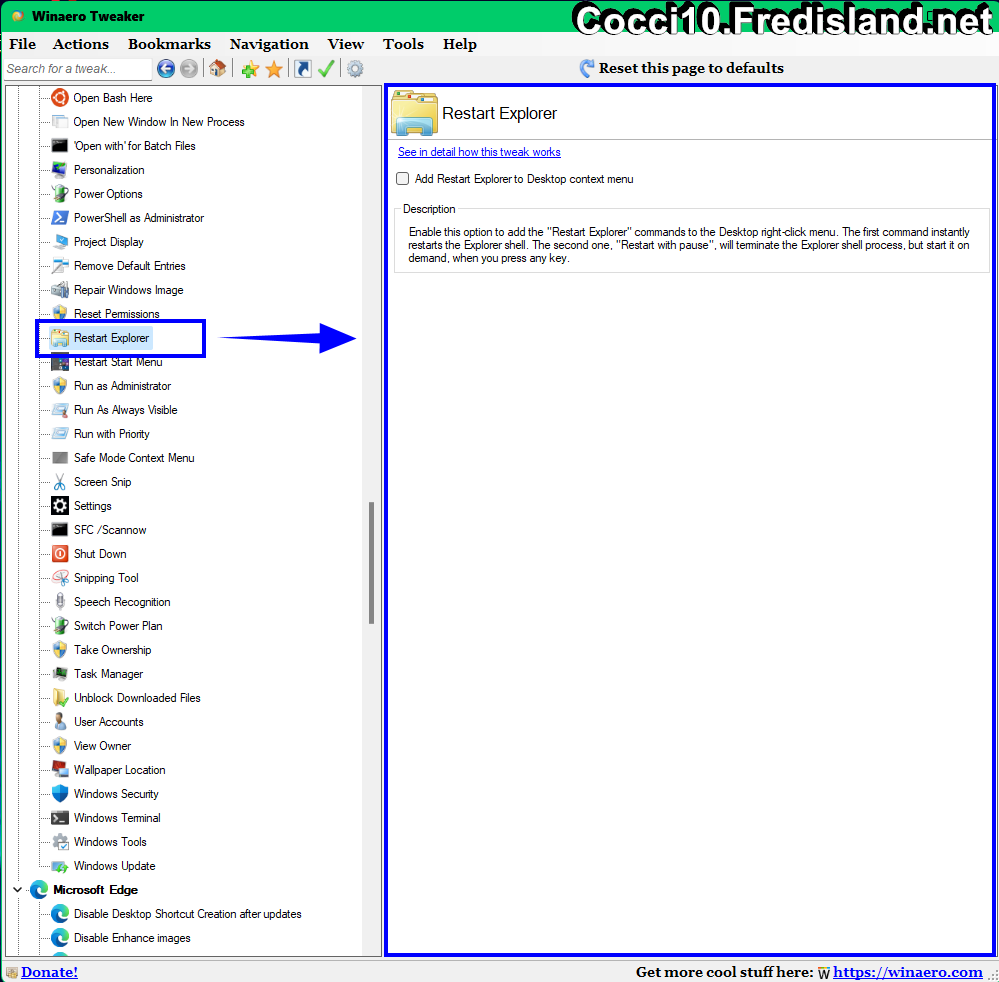Open See in detail how this tweak works

[x=479, y=152]
